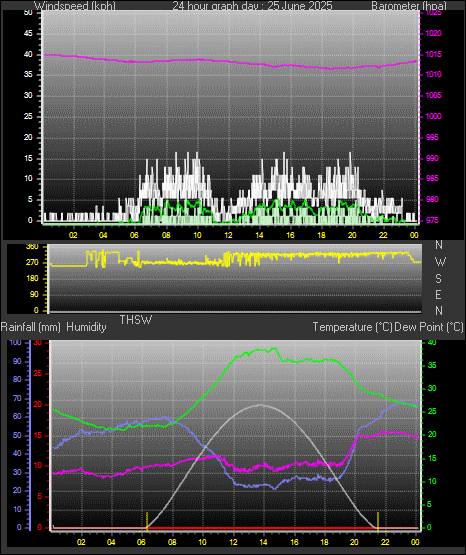Click the Dew Point (°C) label
This screenshot has width=466, height=555.
point(429,327)
